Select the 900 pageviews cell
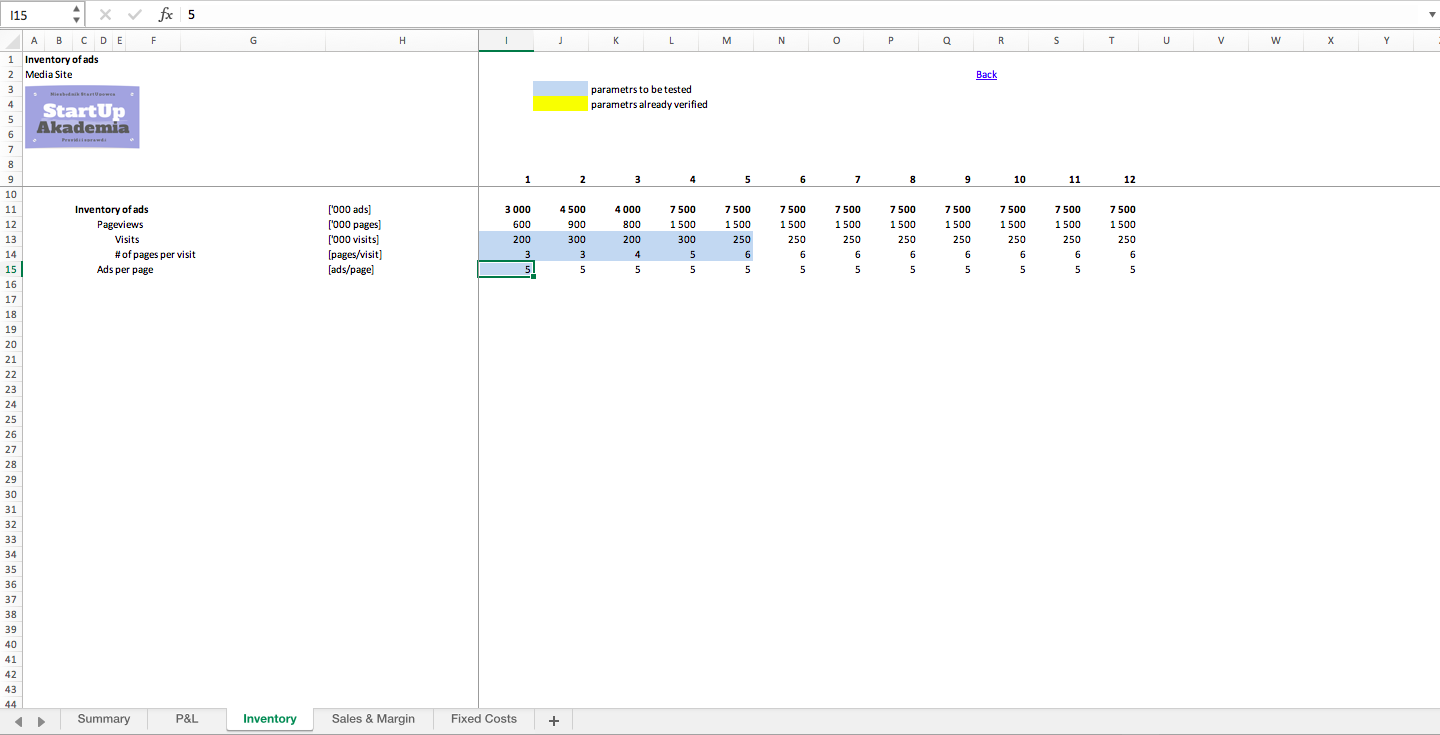This screenshot has height=735, width=1440. pyautogui.click(x=561, y=225)
